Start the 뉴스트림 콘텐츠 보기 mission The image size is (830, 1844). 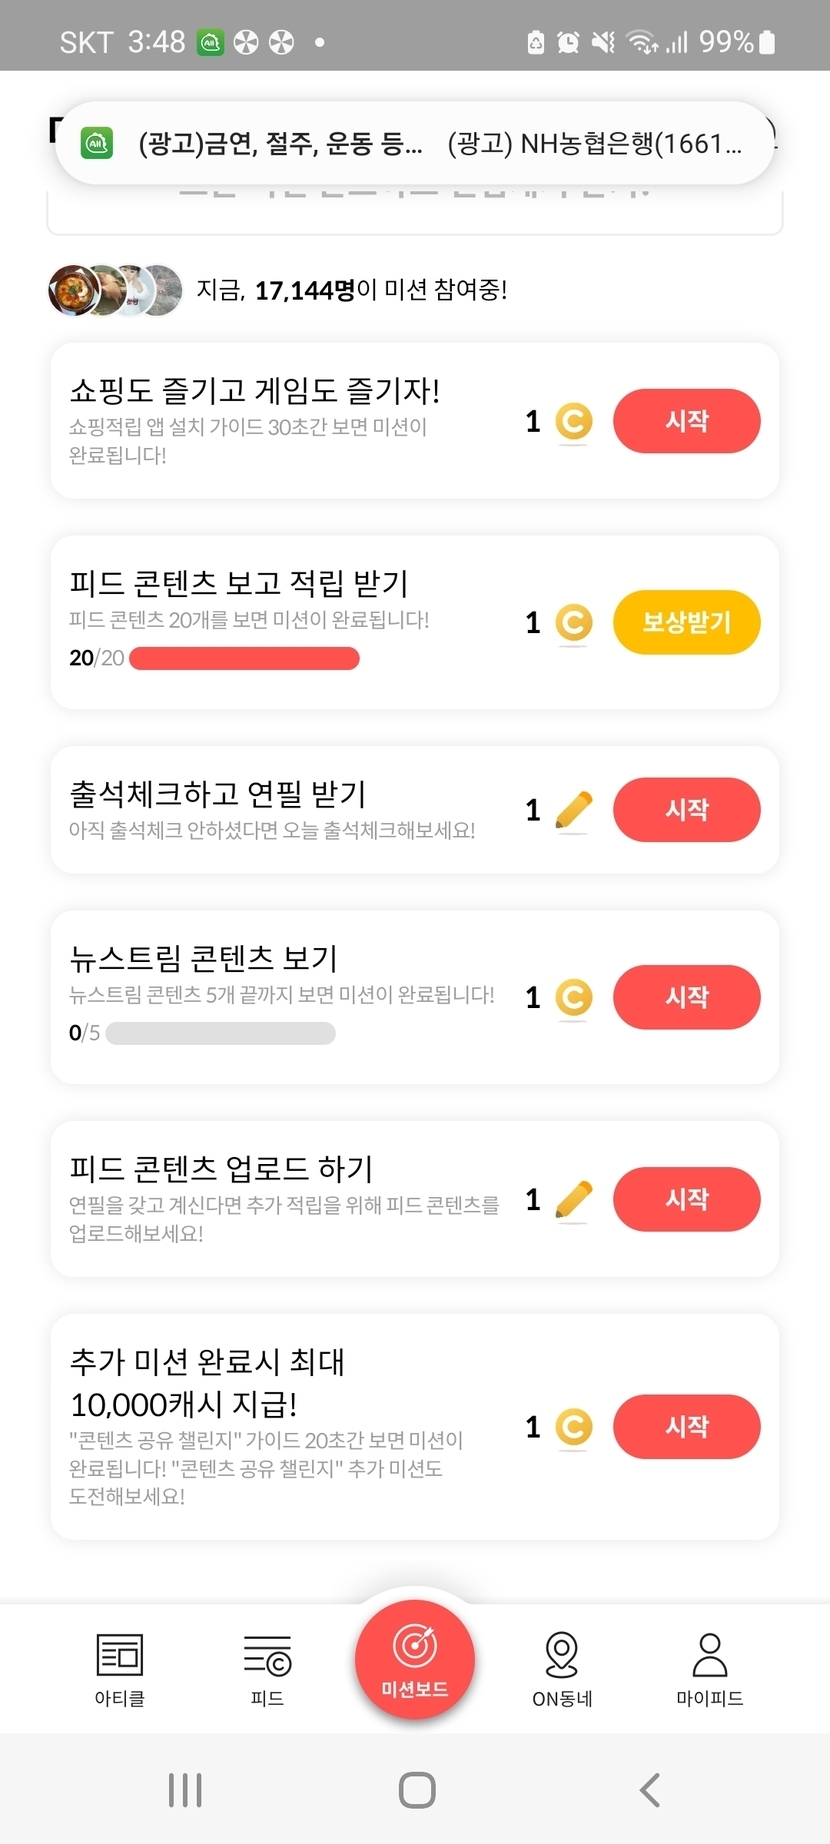686,997
